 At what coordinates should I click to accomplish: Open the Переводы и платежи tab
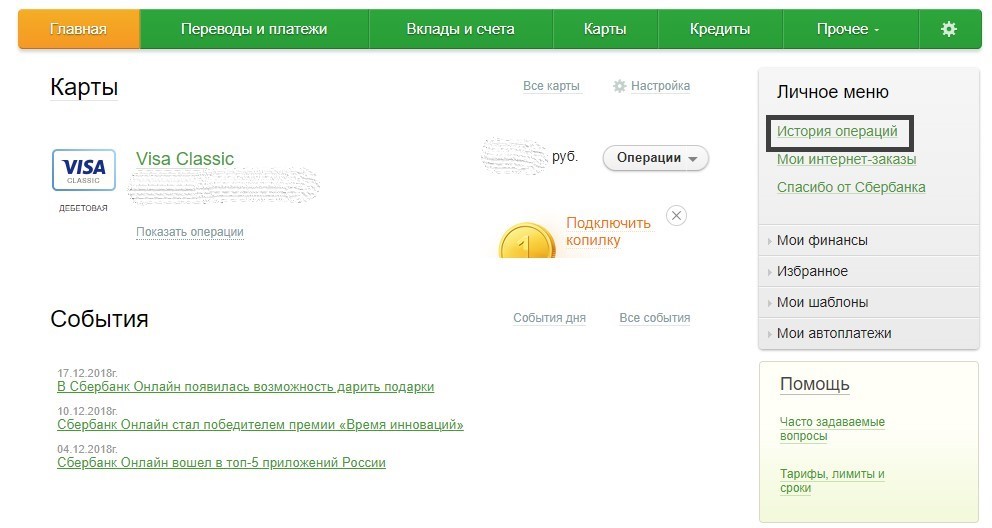point(254,29)
